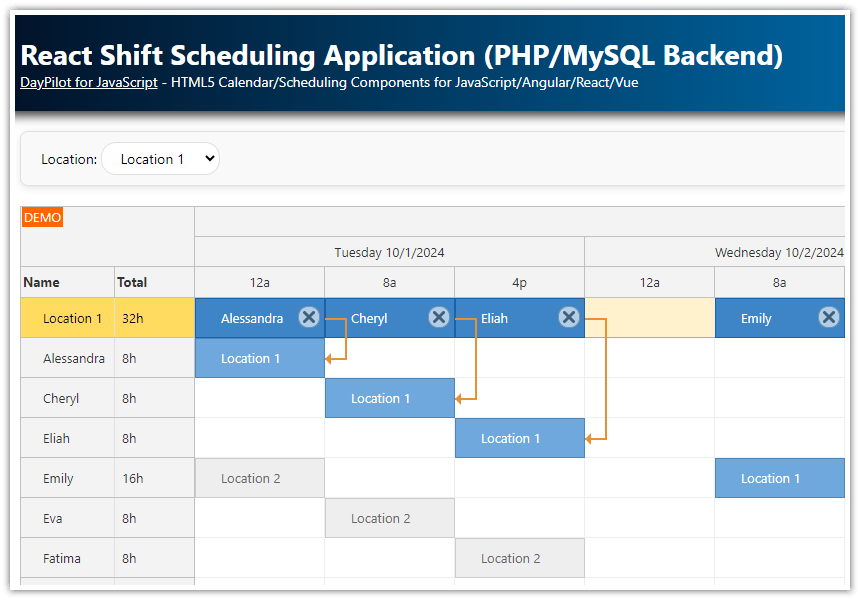
Task: Select Eva's Location 2 shift
Action: [389, 517]
